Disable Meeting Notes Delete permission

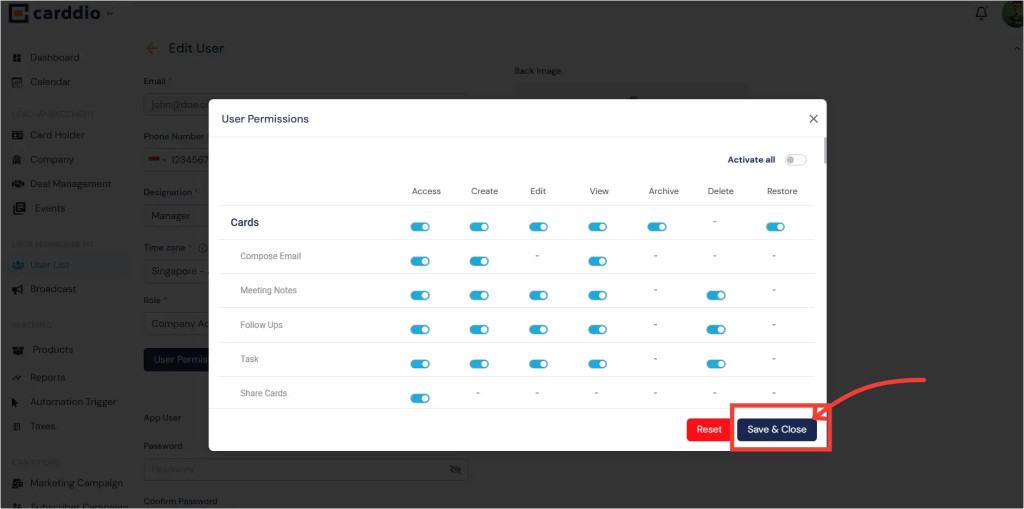tap(715, 296)
